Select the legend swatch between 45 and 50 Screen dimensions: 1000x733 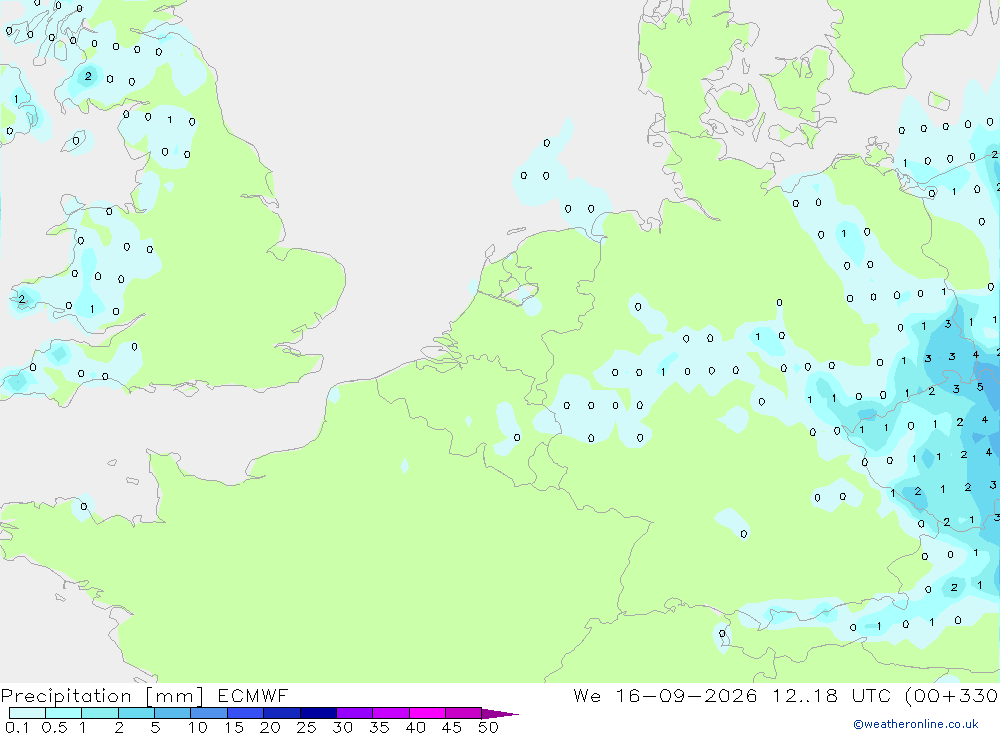[x=464, y=713]
